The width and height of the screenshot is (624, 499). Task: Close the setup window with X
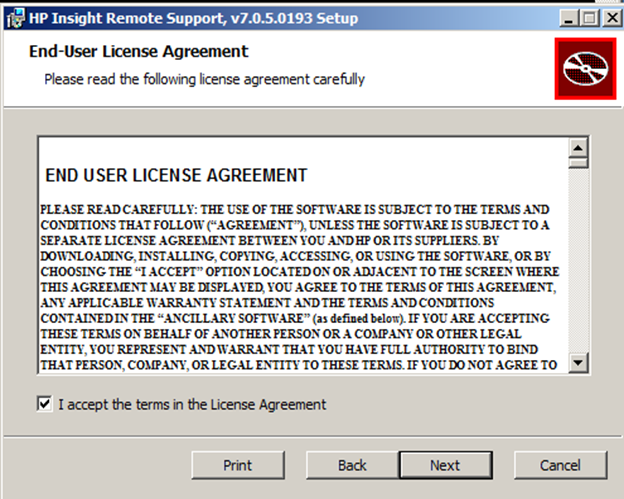[x=612, y=18]
